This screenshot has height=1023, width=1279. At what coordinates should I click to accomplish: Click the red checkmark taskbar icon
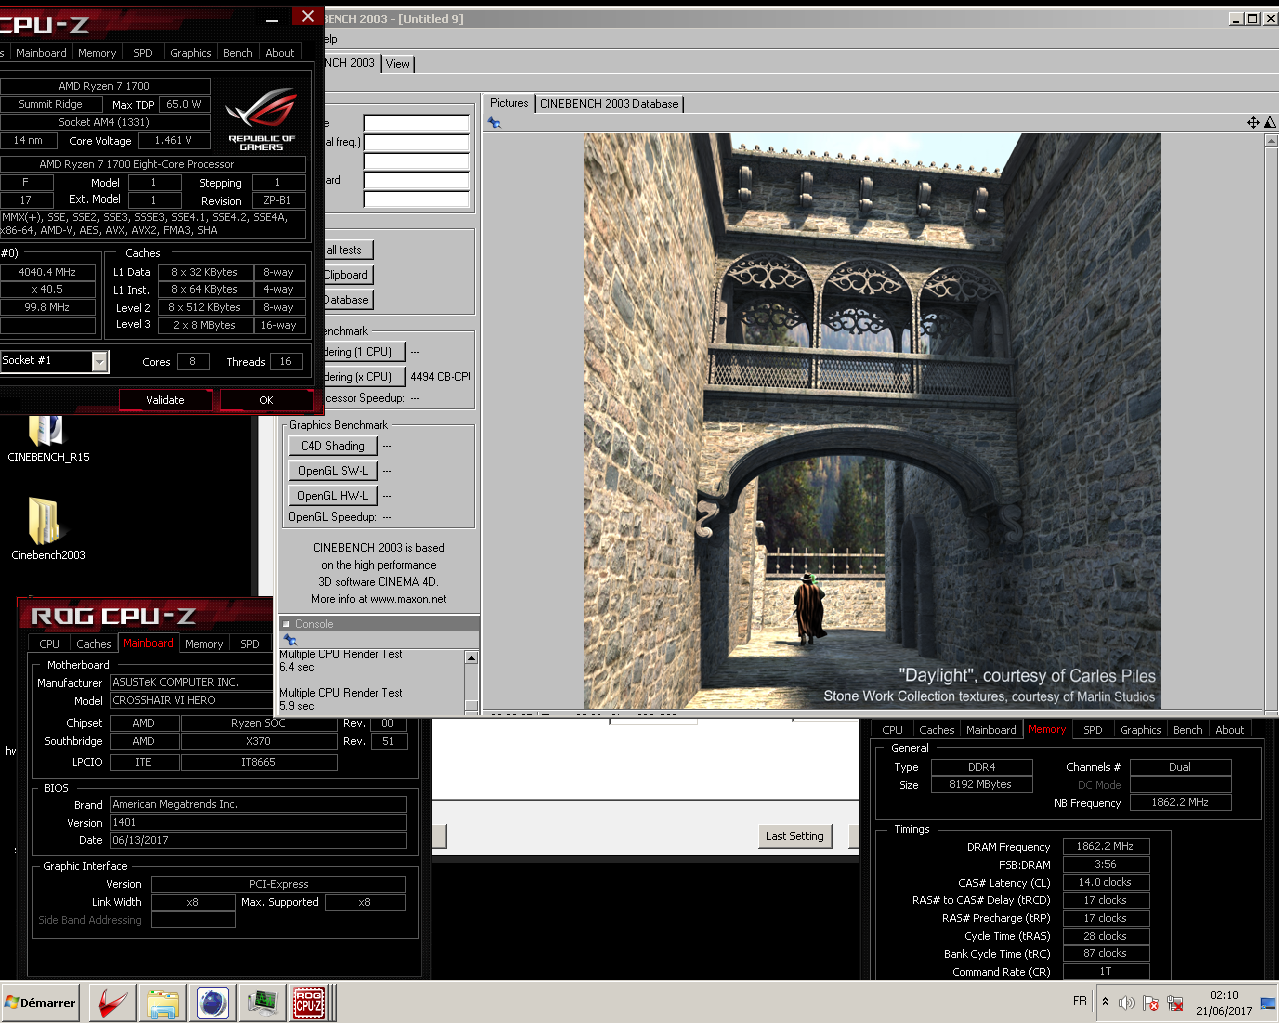coord(113,1002)
